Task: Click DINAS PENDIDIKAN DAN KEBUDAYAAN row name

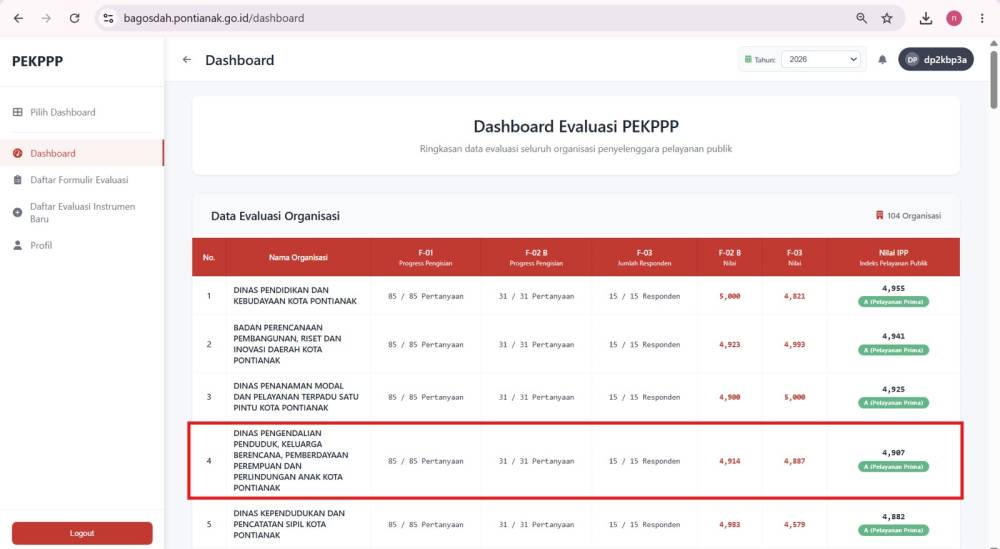Action: tap(295, 296)
